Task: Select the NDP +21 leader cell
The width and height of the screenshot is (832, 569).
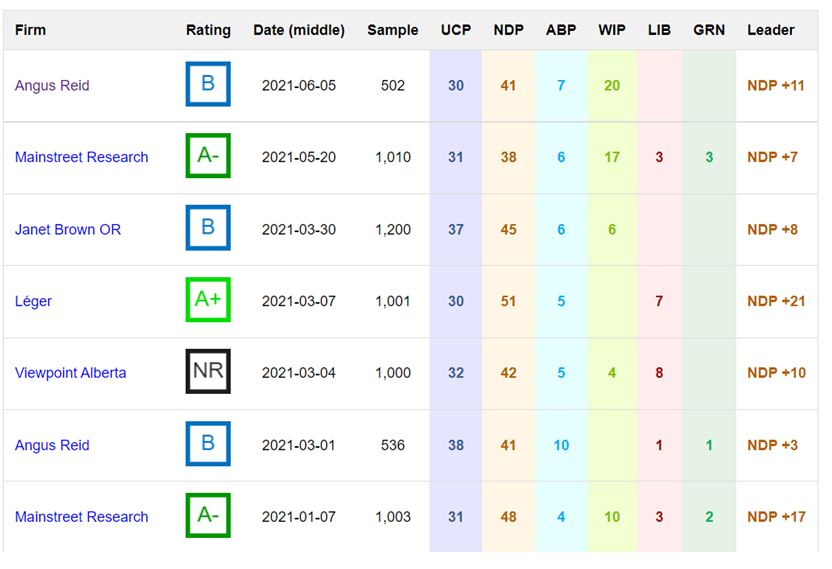Action: click(775, 301)
